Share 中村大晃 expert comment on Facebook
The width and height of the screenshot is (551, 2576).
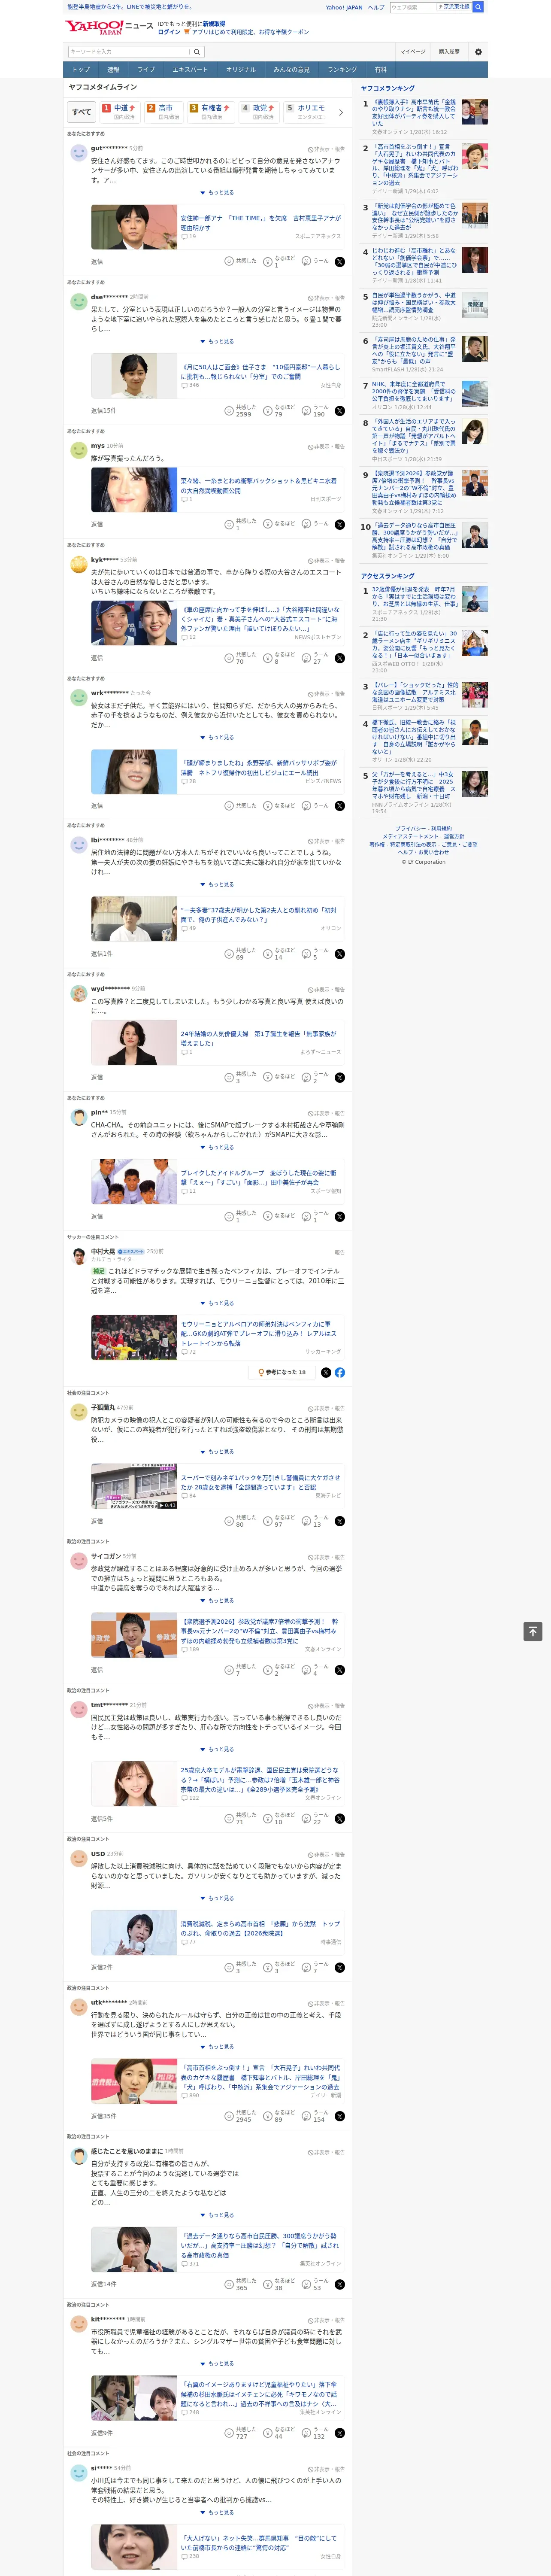pos(340,1373)
